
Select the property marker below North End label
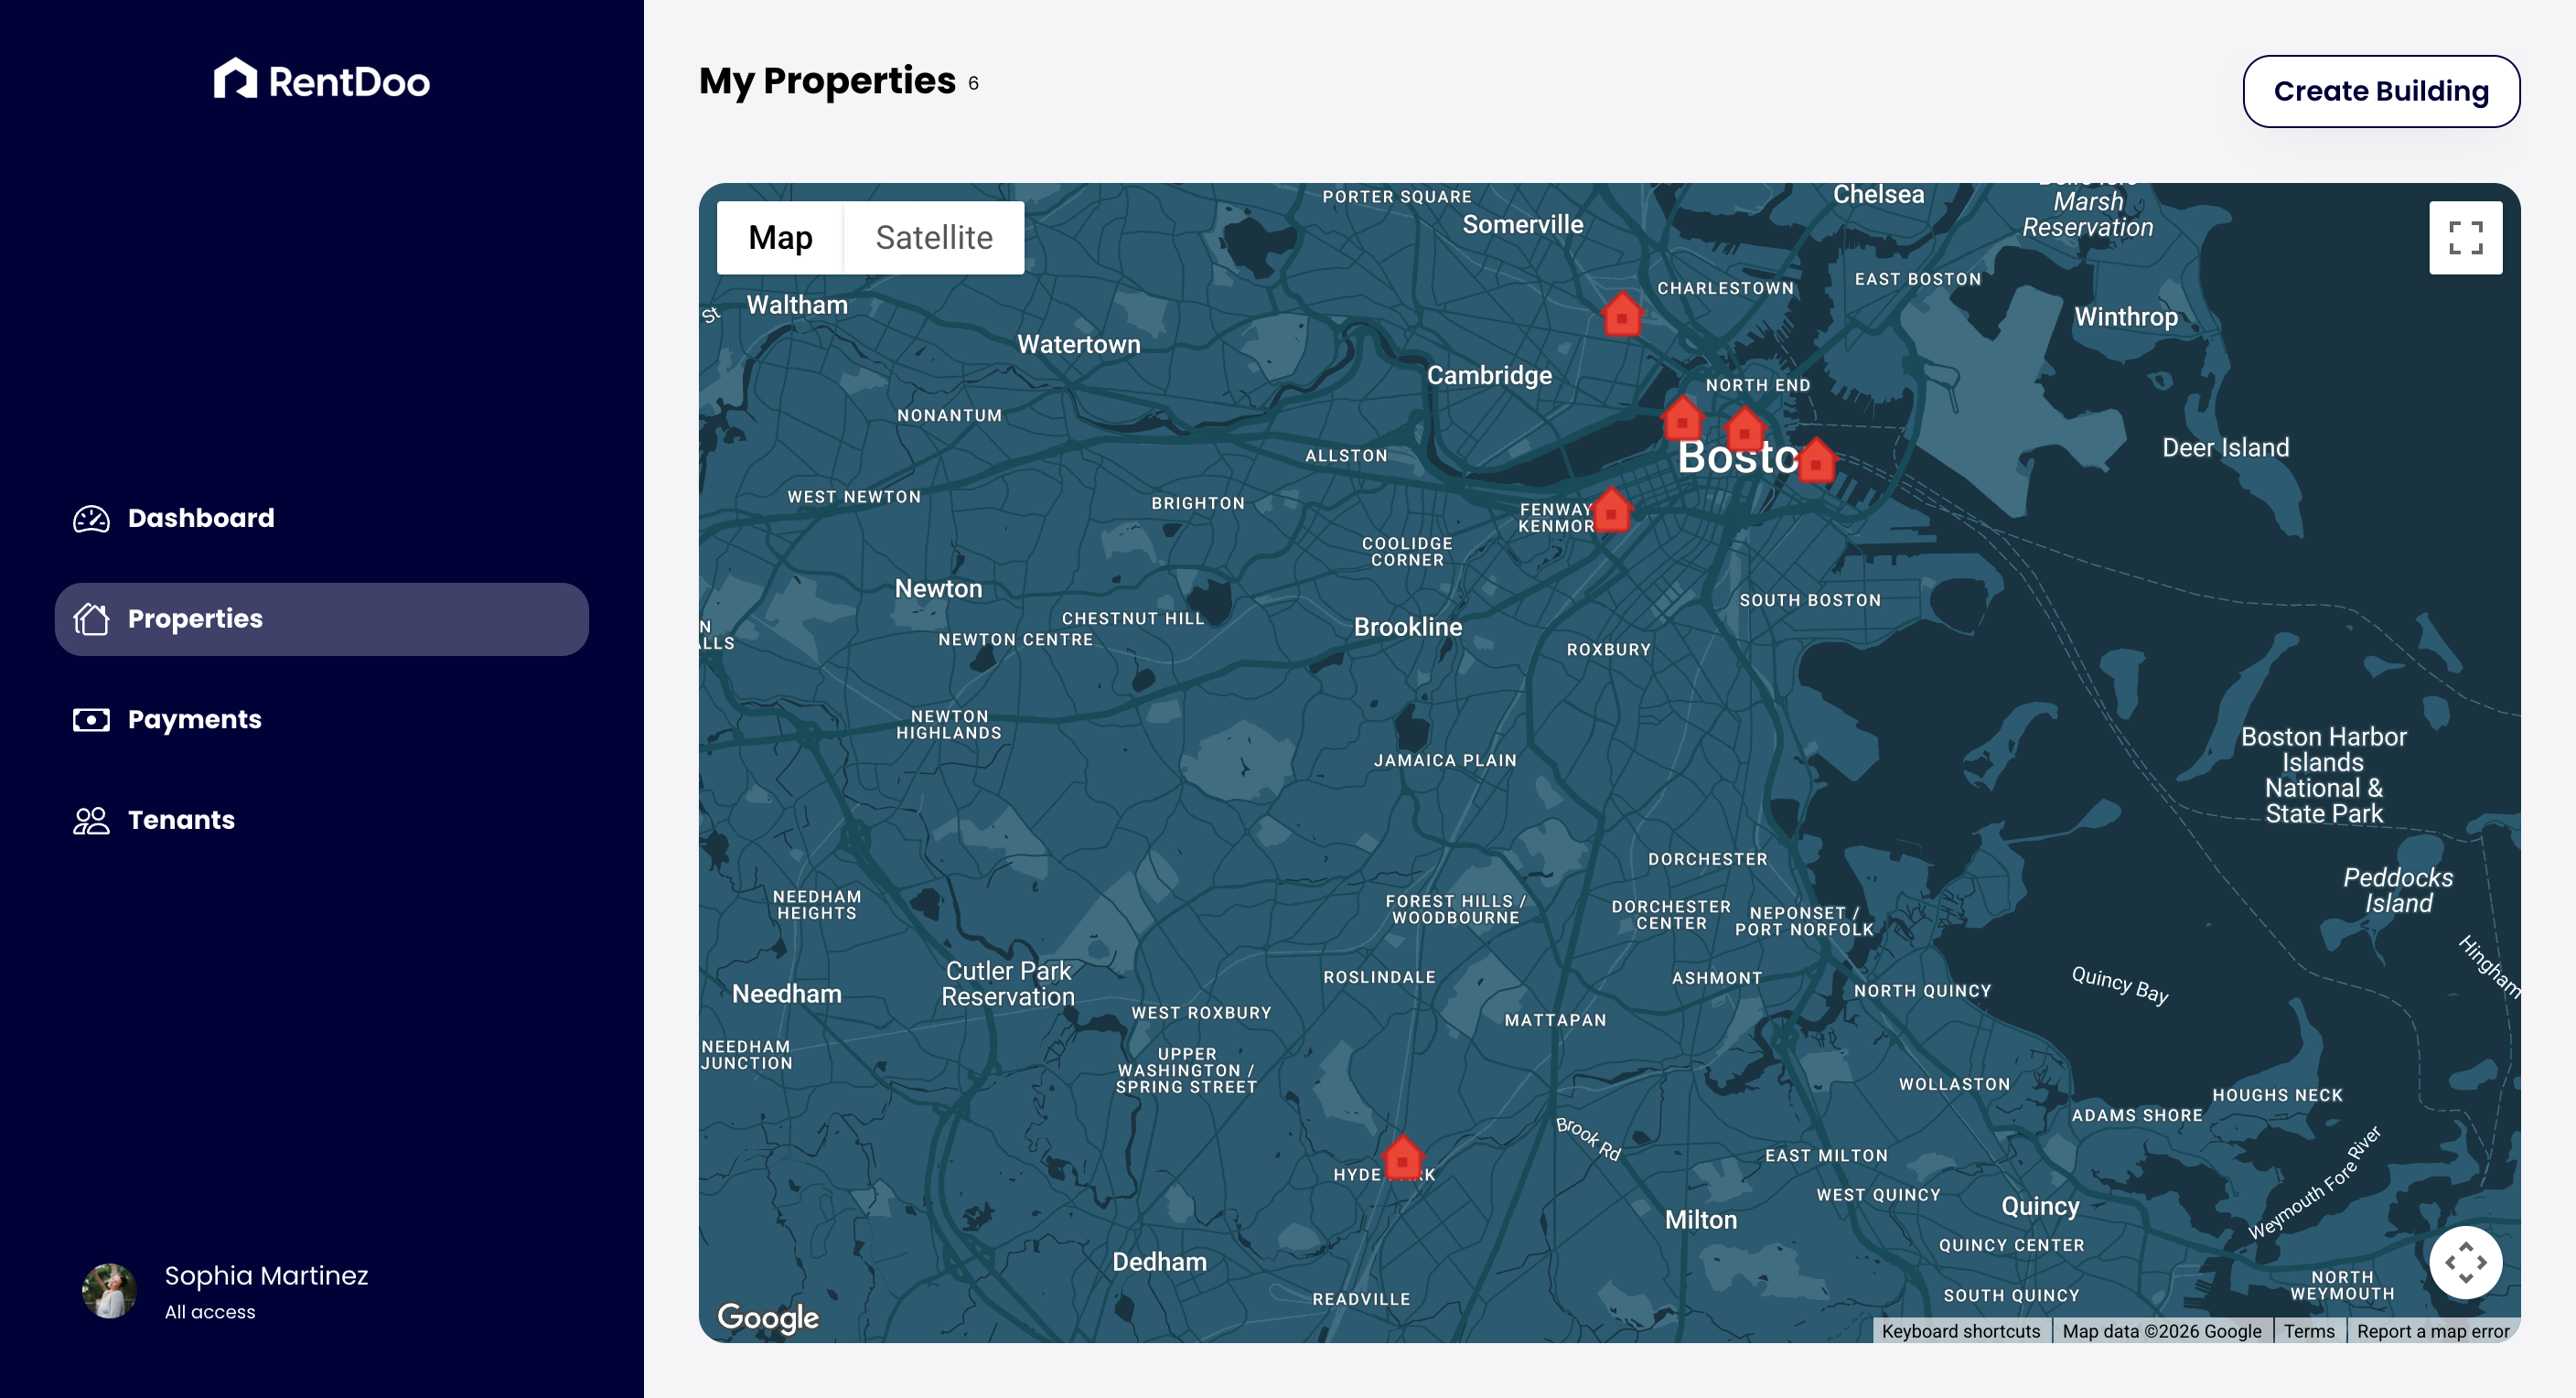[1745, 428]
